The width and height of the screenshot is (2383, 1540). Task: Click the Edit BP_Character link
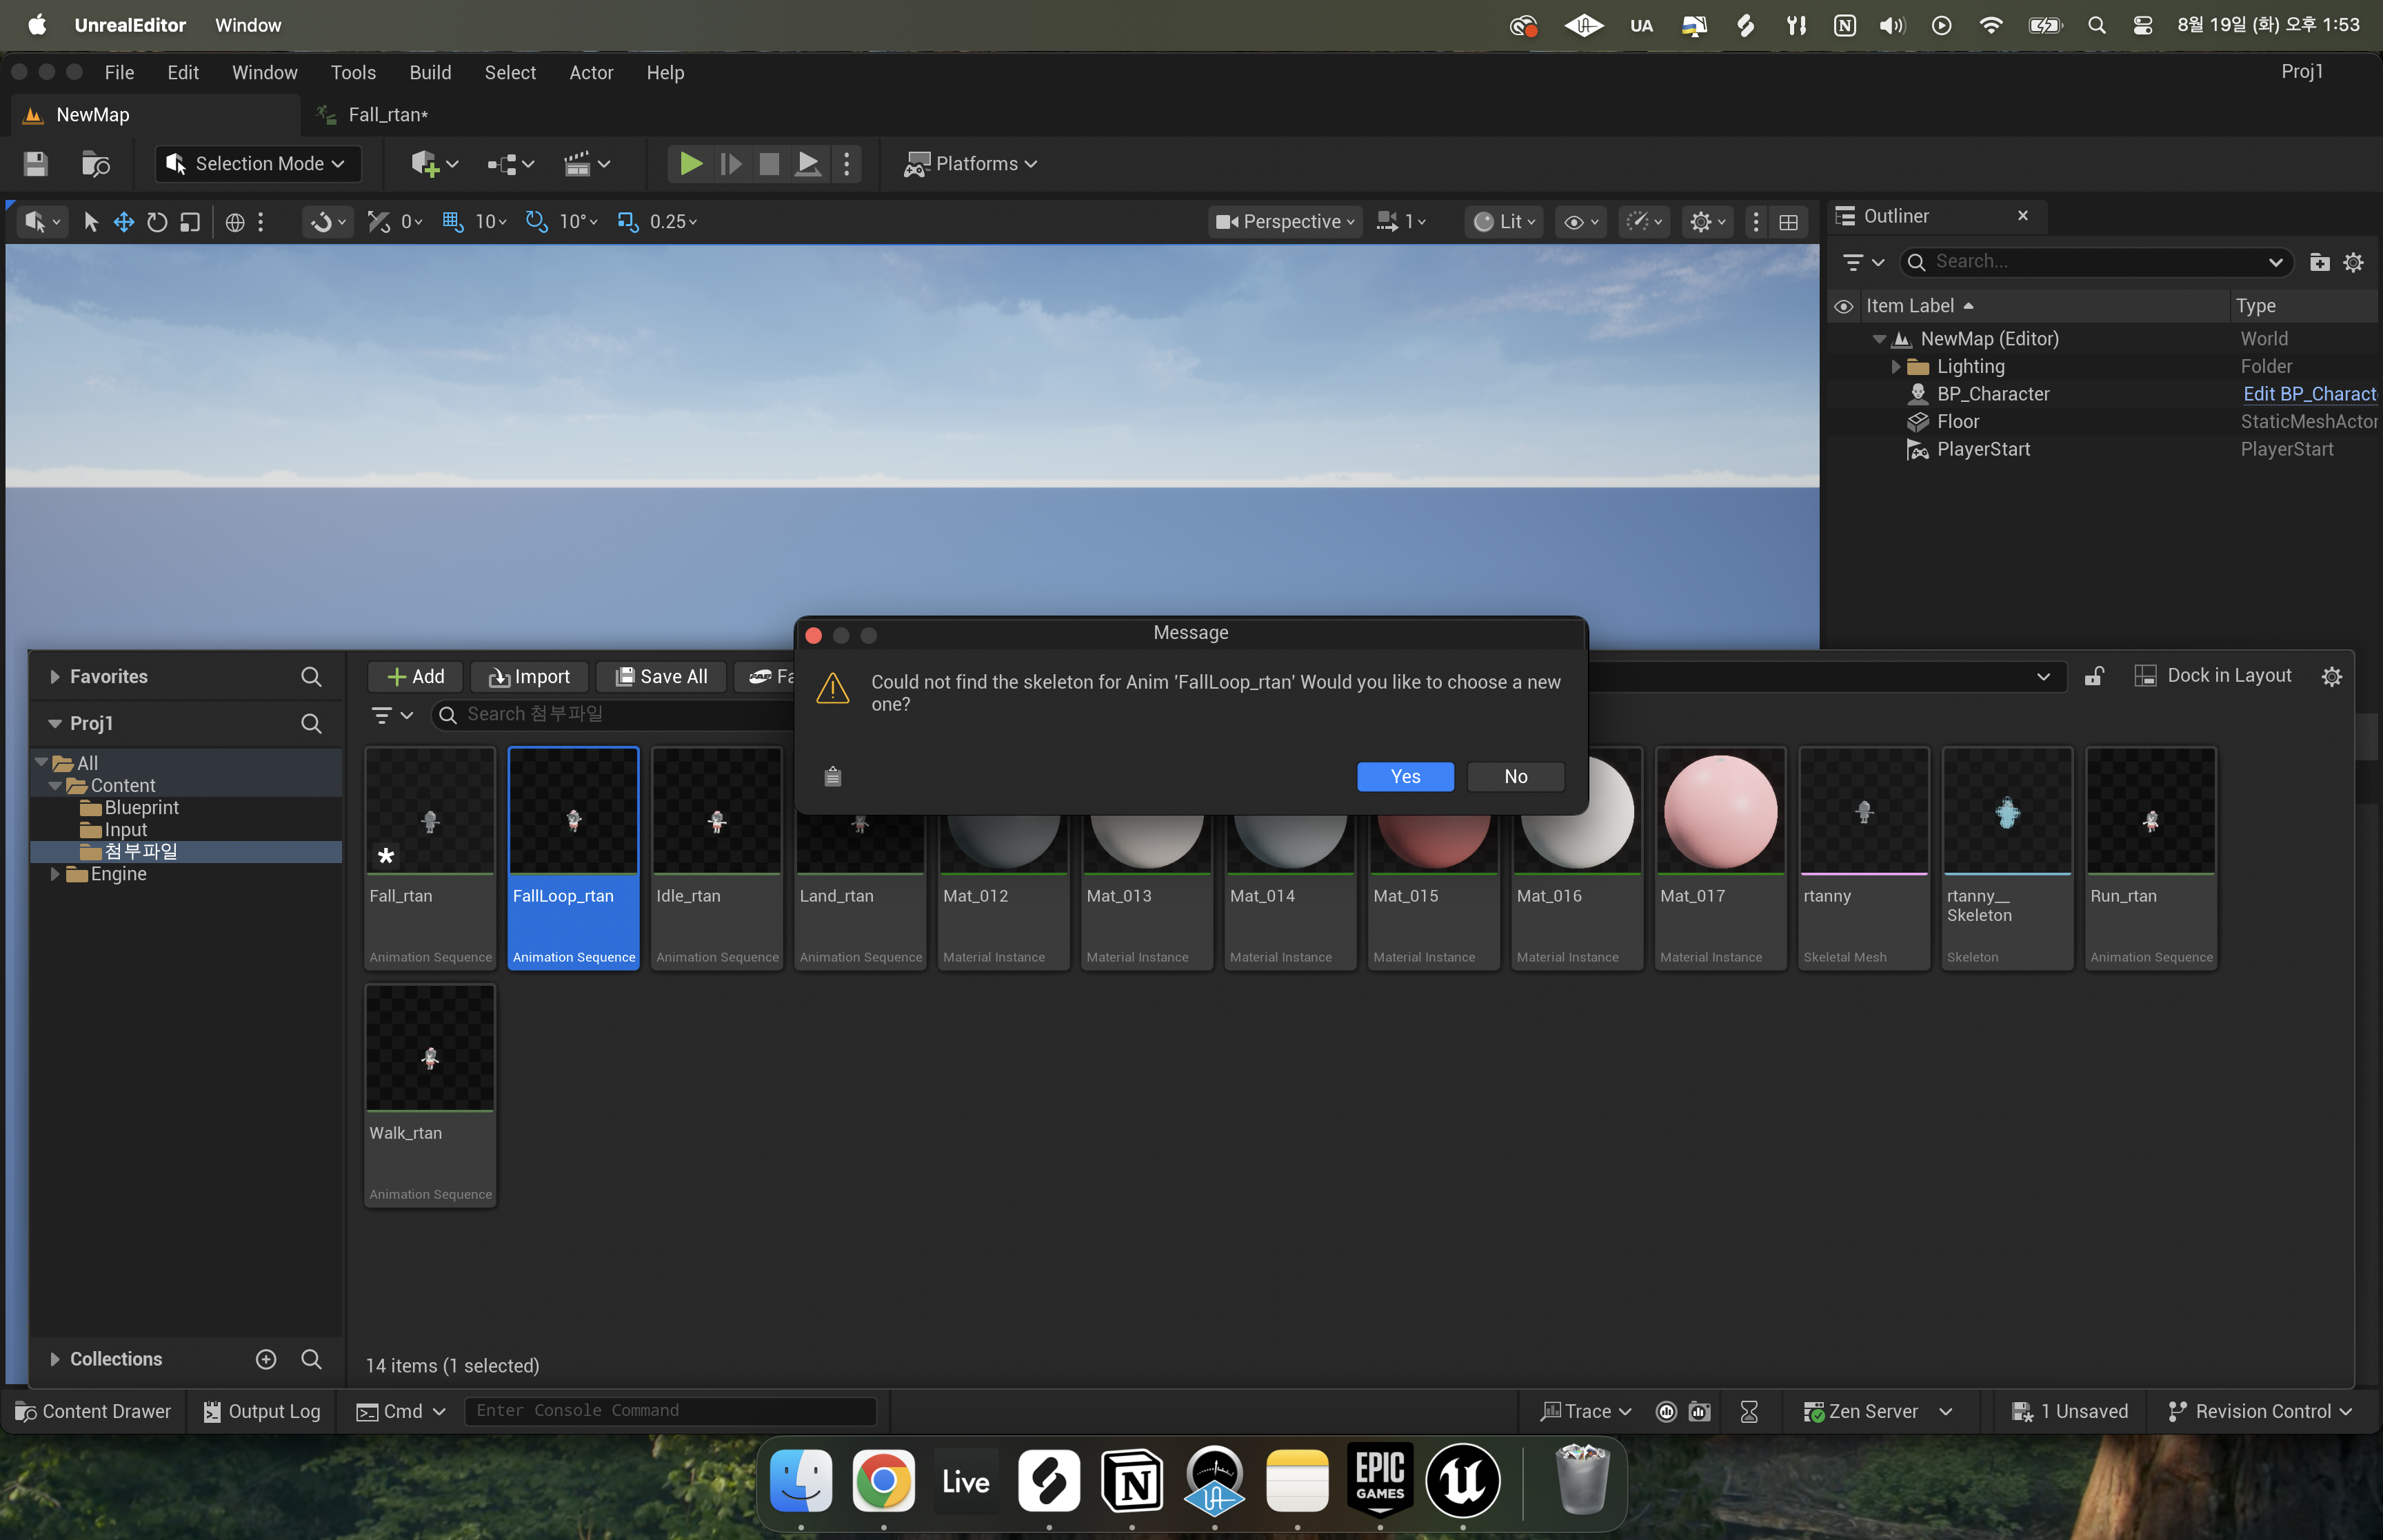[2309, 394]
